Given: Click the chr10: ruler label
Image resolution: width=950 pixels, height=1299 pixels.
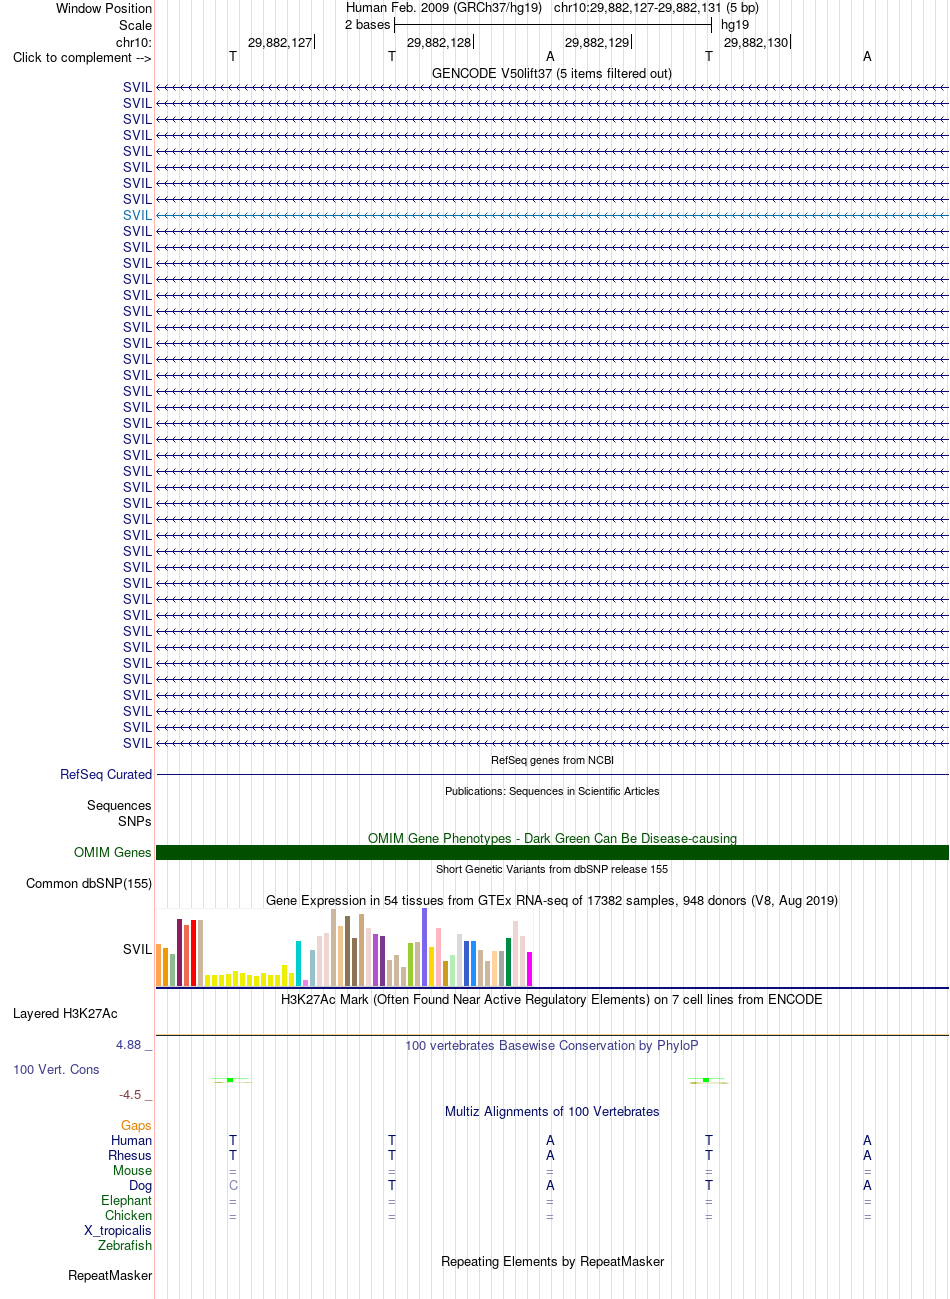Looking at the screenshot, I should coord(134,42).
